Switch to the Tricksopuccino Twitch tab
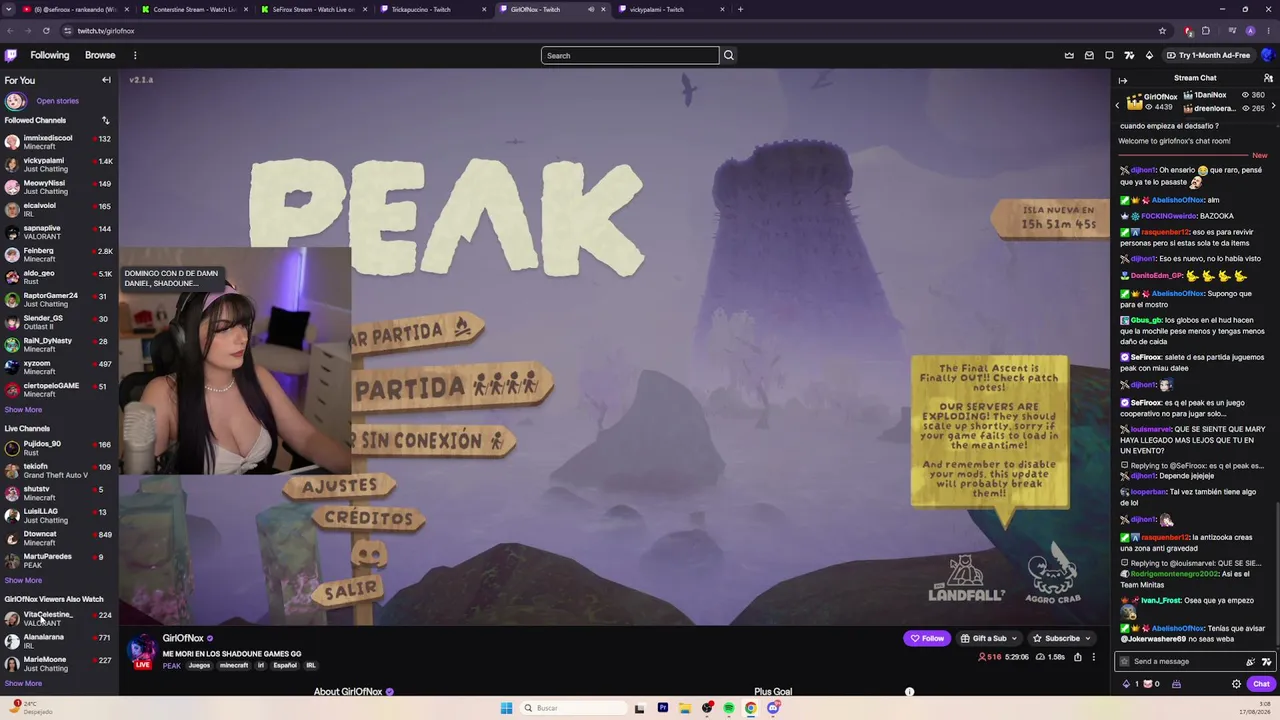The height and width of the screenshot is (720, 1280). [434, 10]
